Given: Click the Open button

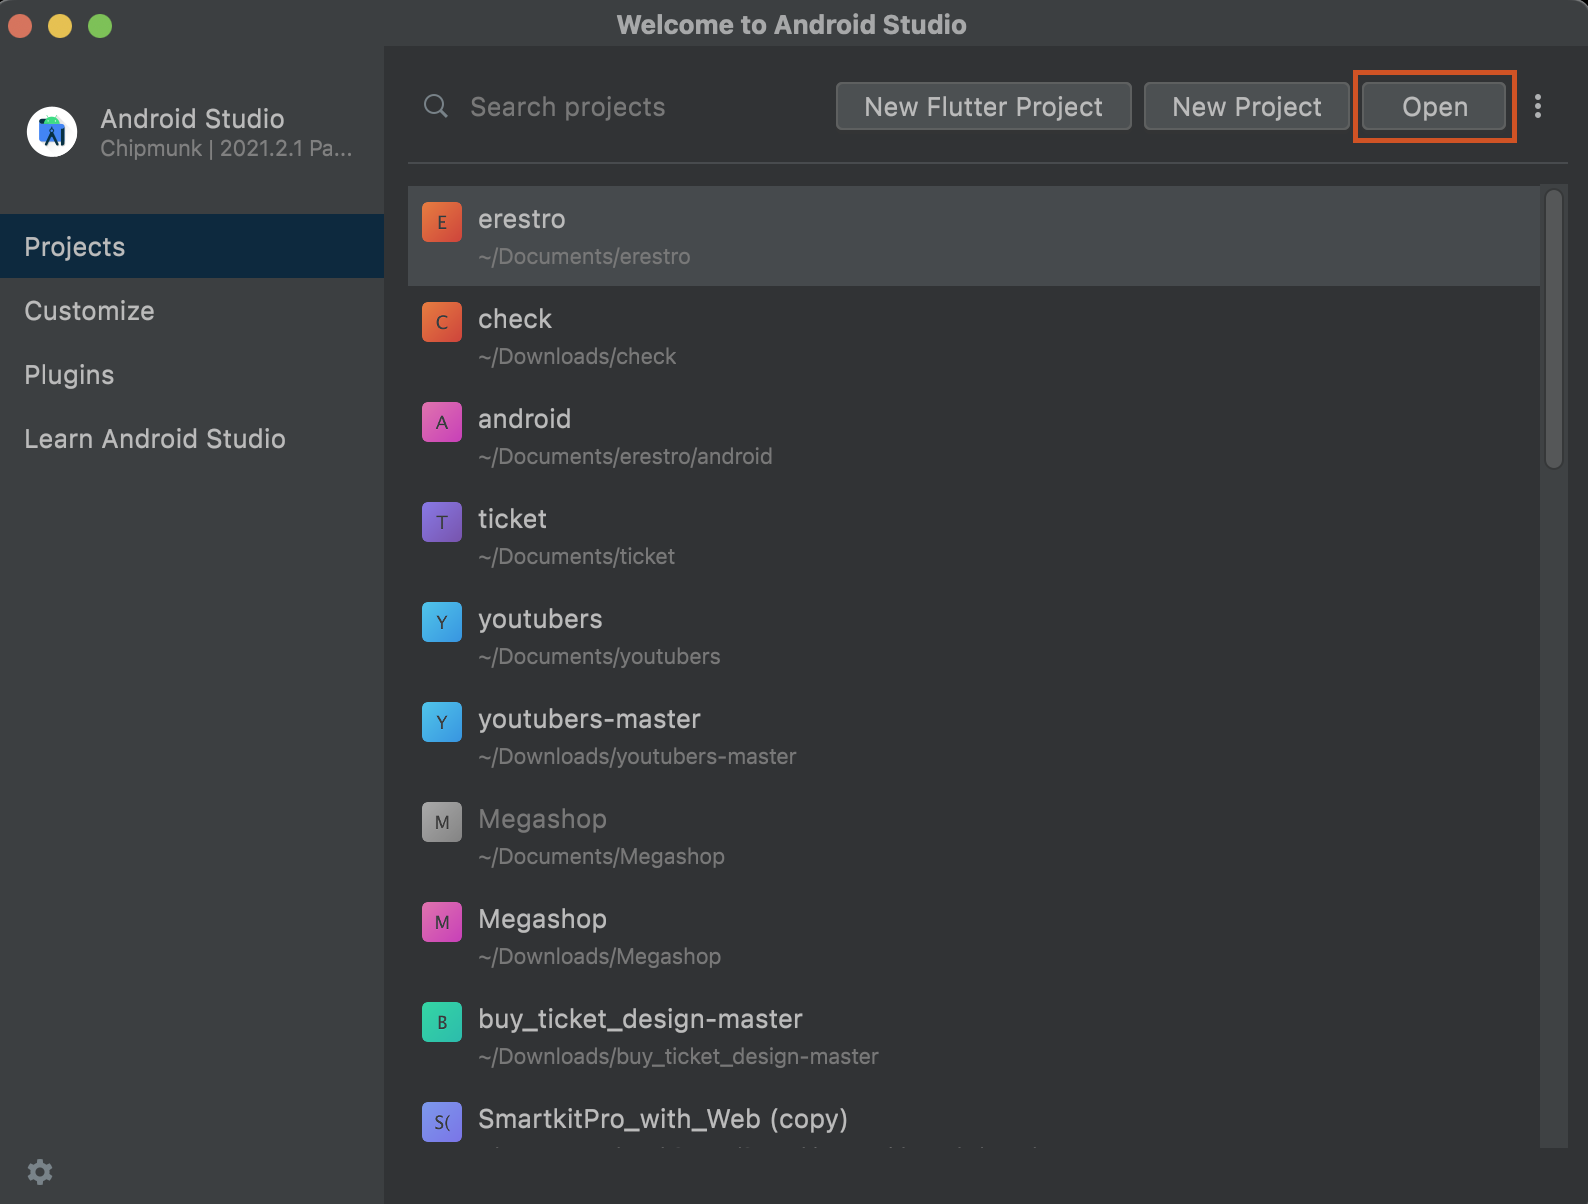Looking at the screenshot, I should pyautogui.click(x=1434, y=106).
